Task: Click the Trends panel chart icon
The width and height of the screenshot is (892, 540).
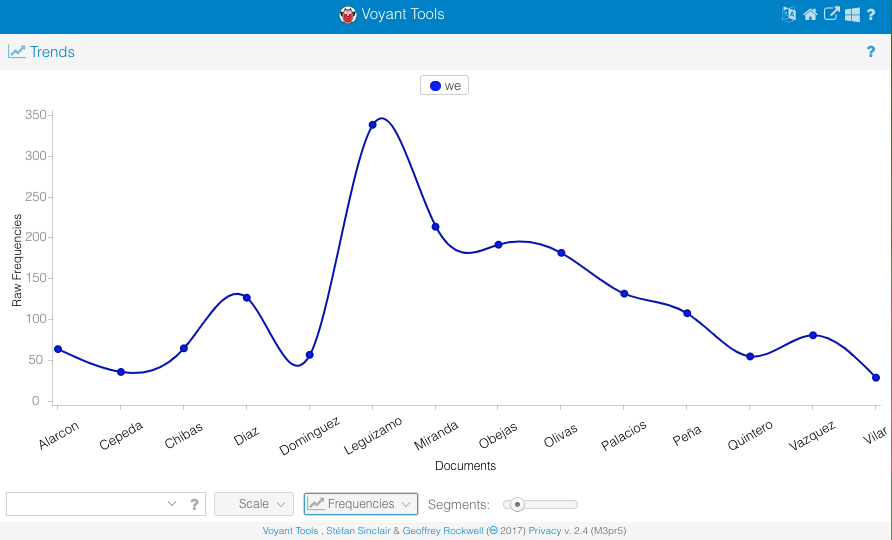Action: coord(16,51)
